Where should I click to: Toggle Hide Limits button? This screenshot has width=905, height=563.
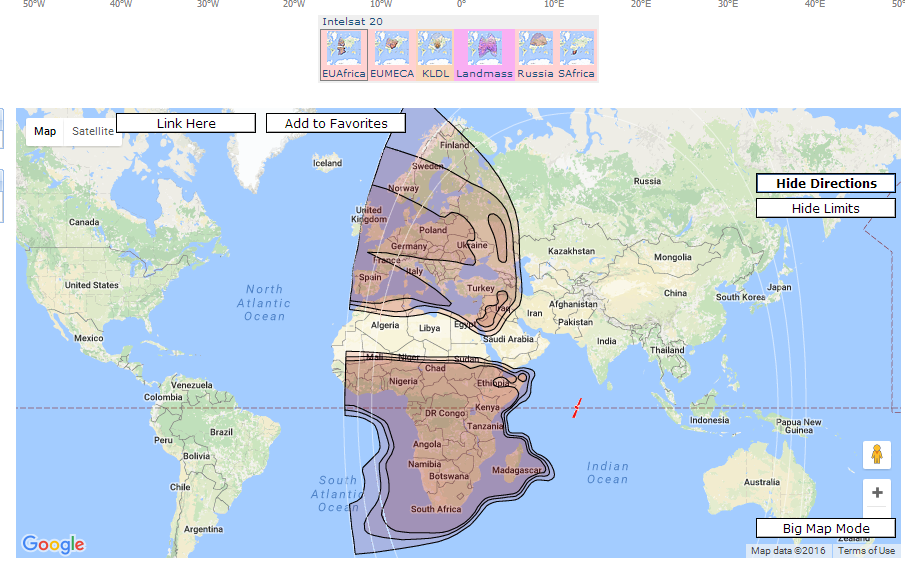pyautogui.click(x=825, y=208)
